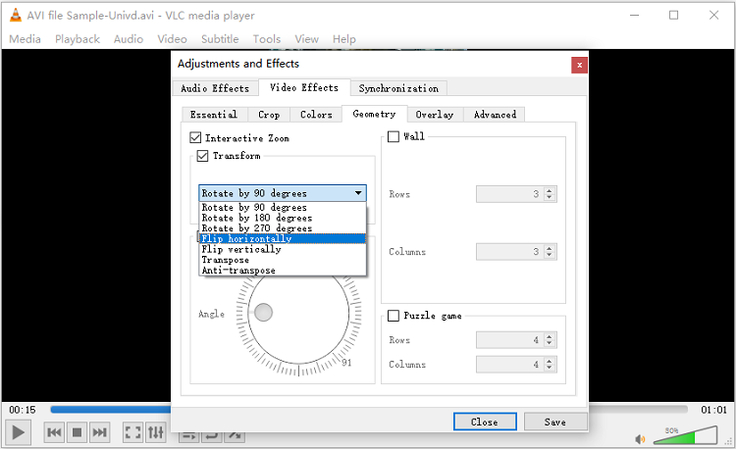Maximize the VLC window
Screen dimensions: 736x449
(x=674, y=15)
